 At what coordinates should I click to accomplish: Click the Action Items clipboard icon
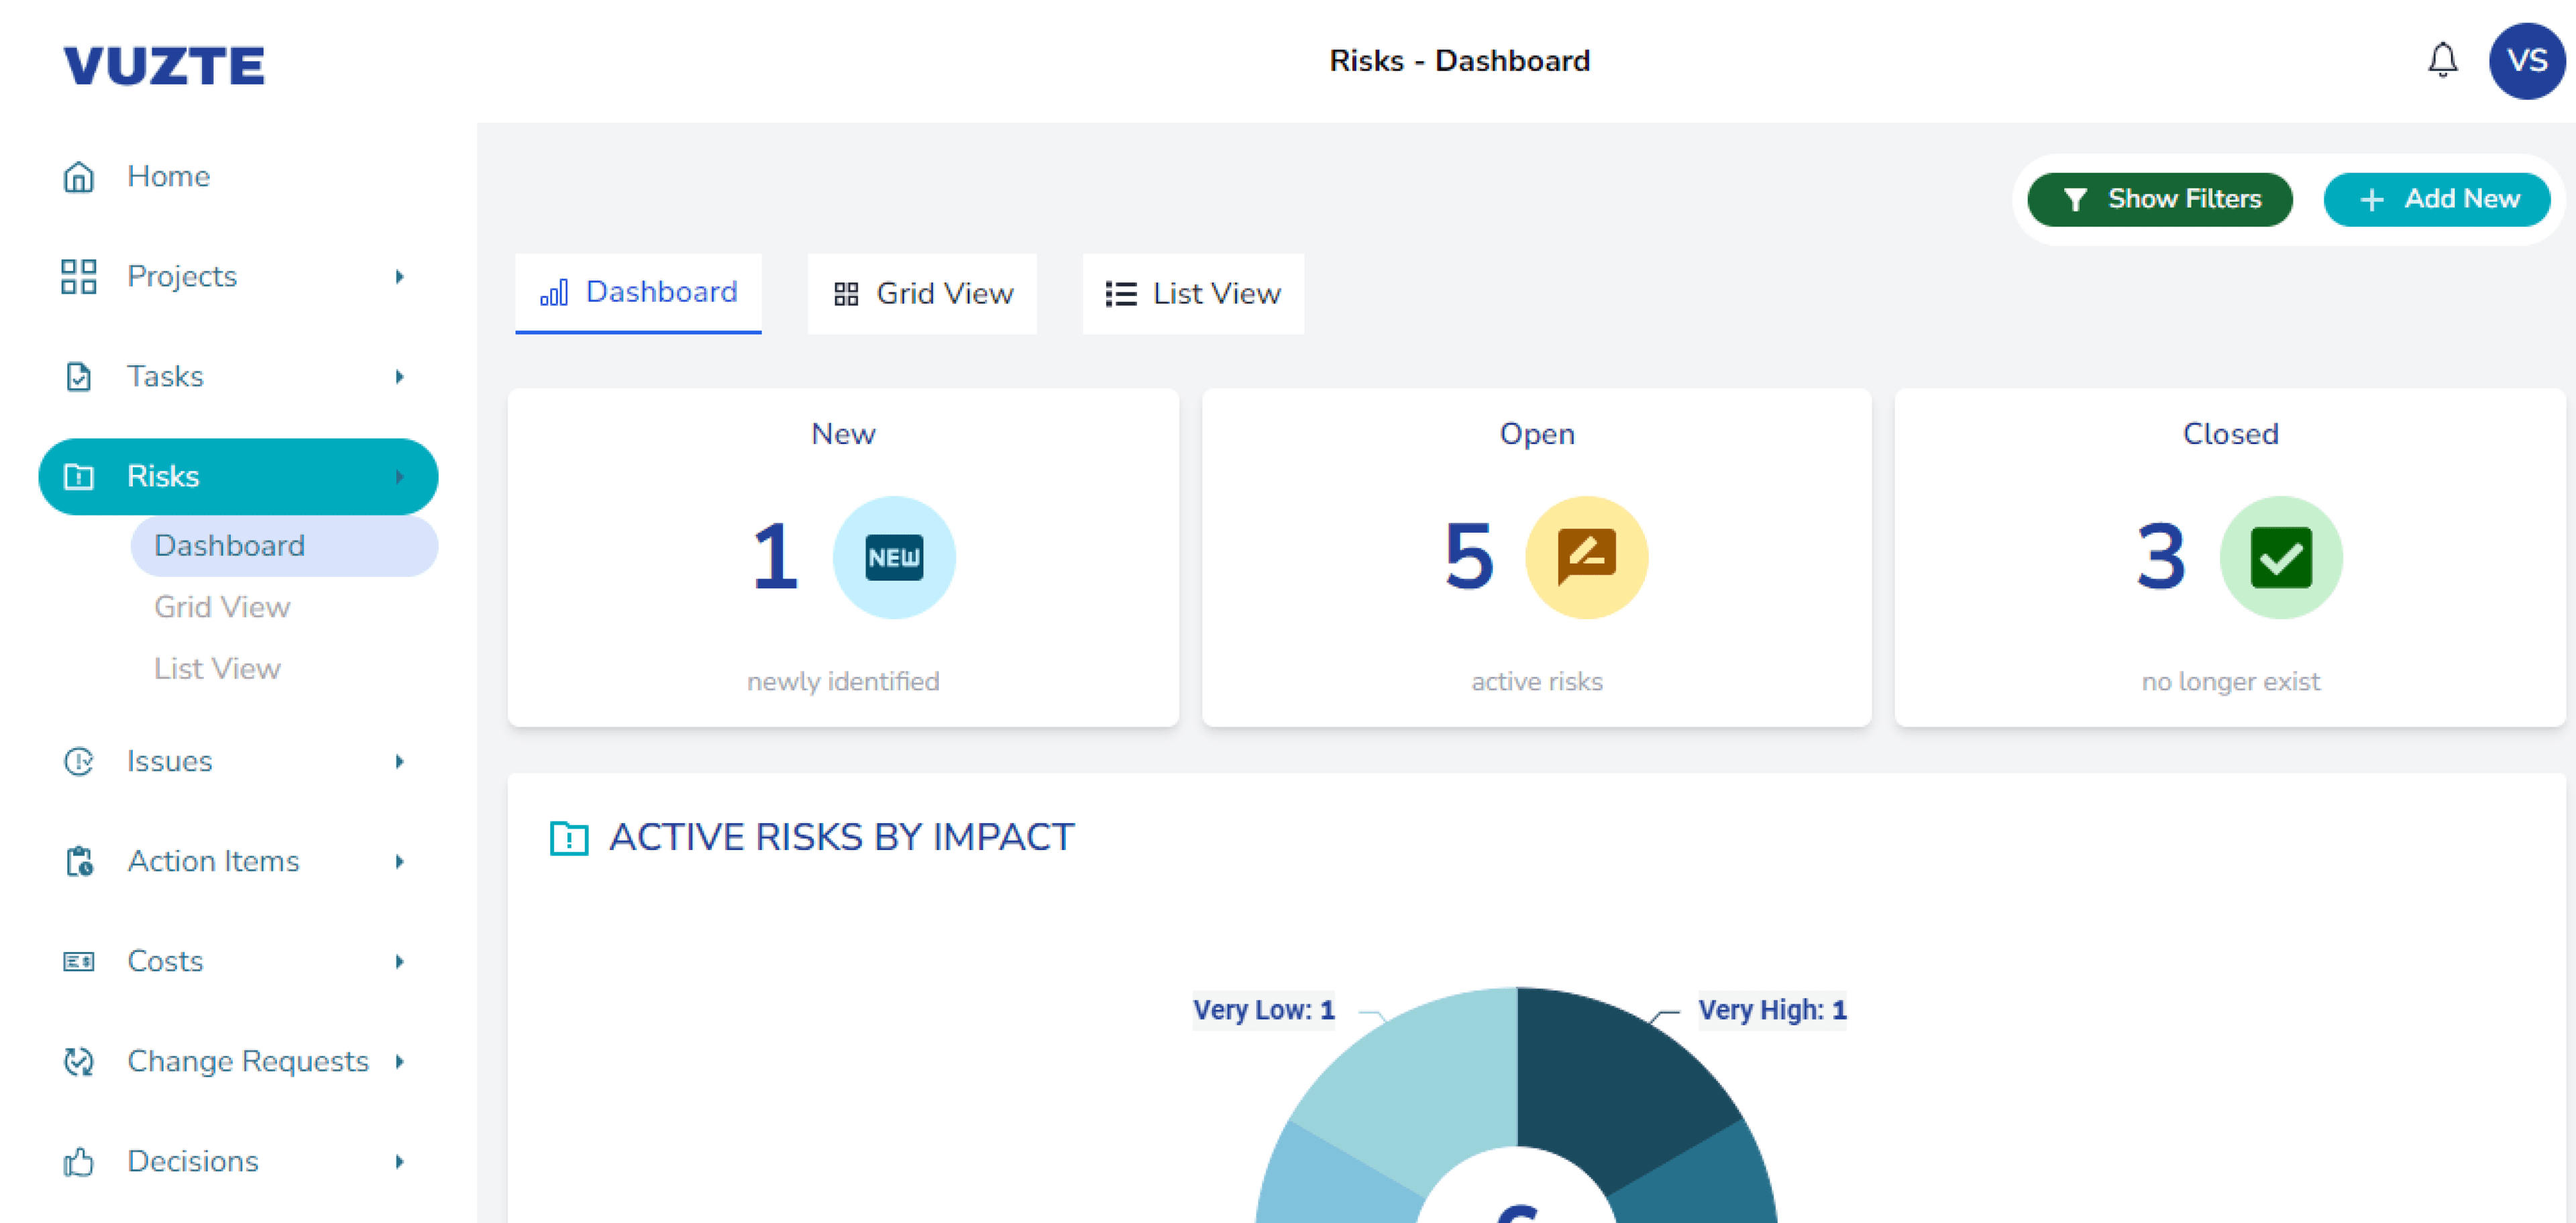pyautogui.click(x=79, y=861)
